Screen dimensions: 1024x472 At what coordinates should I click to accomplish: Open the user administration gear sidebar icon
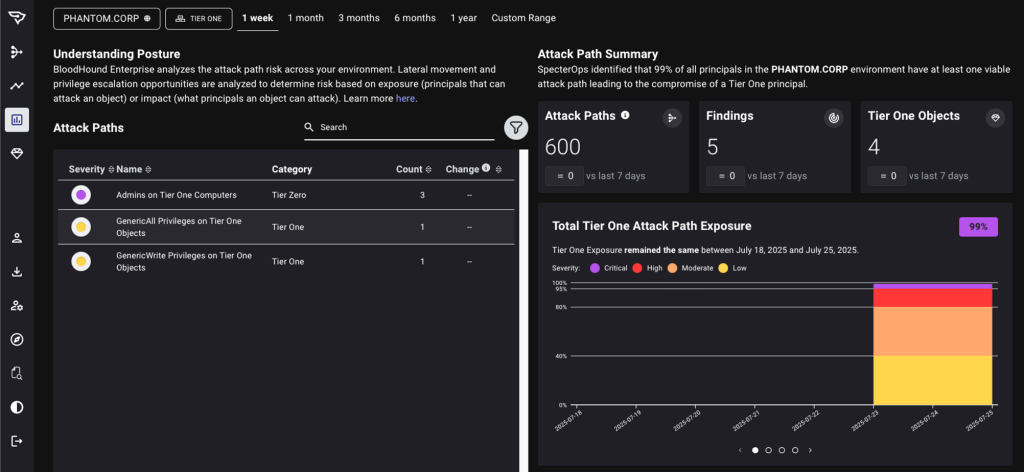[x=17, y=306]
